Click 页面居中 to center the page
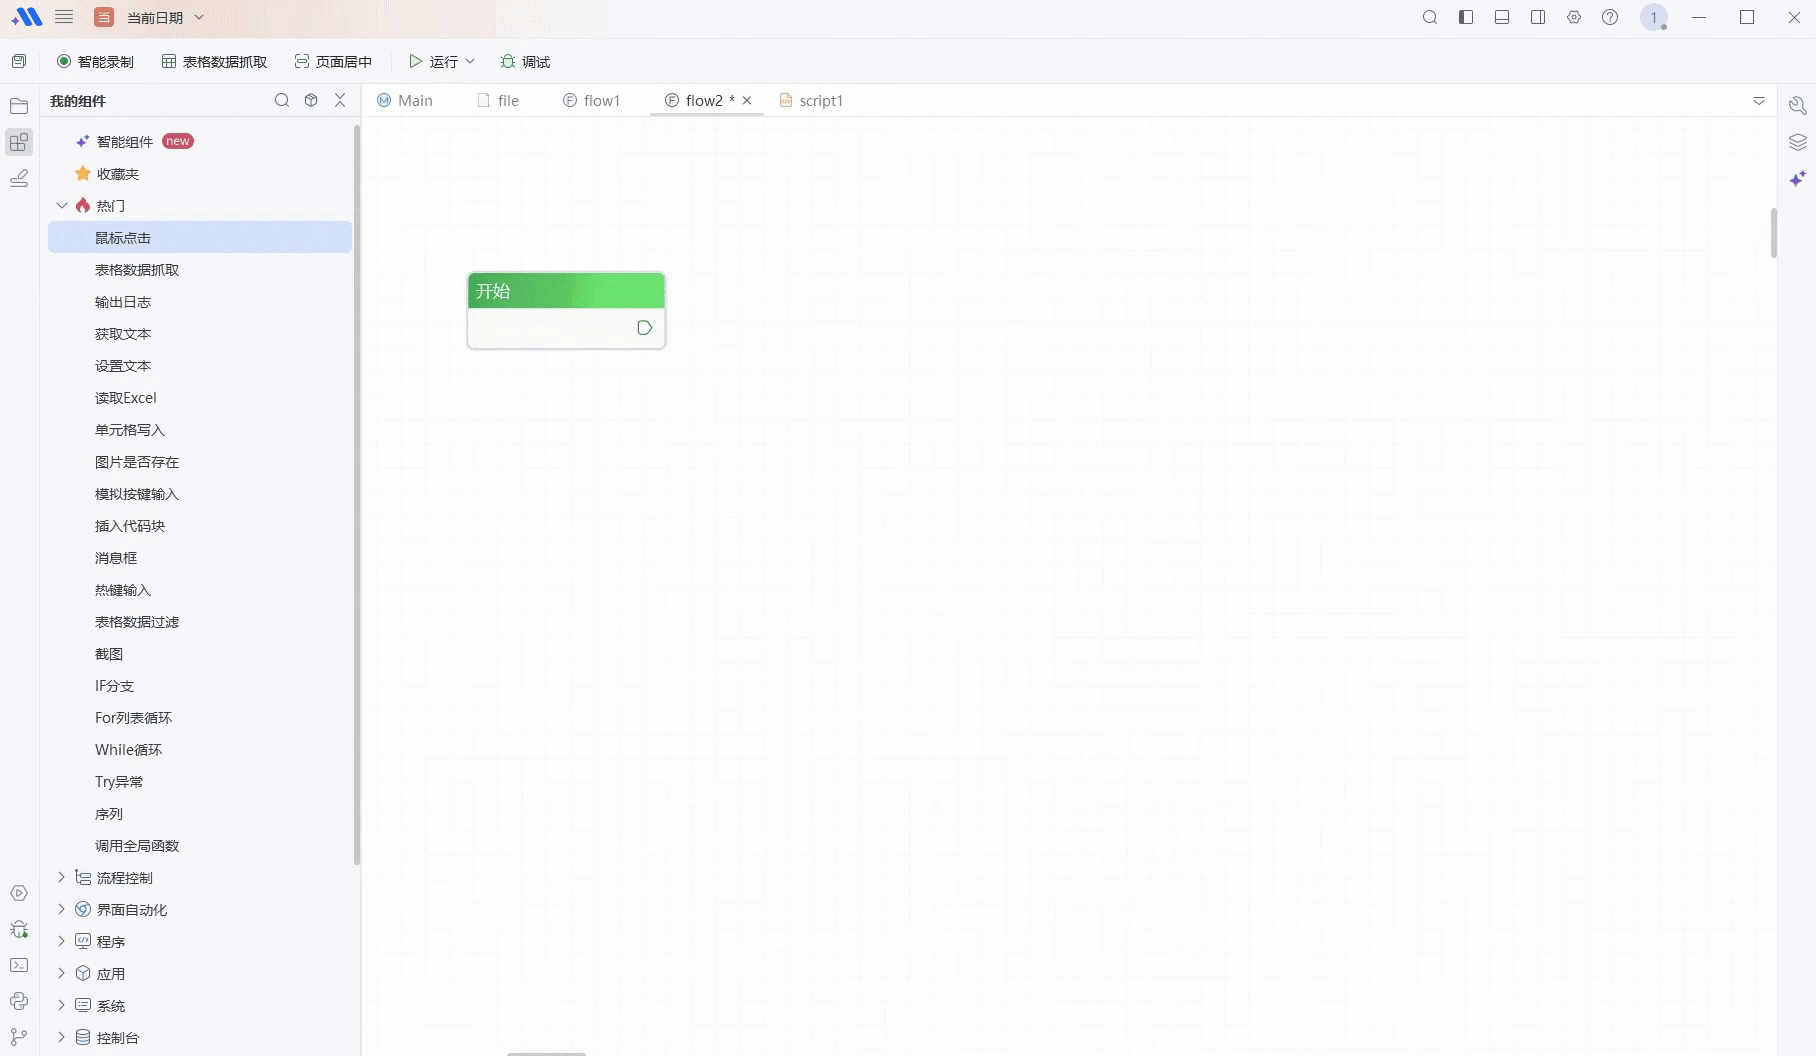The image size is (1816, 1056). [x=333, y=61]
